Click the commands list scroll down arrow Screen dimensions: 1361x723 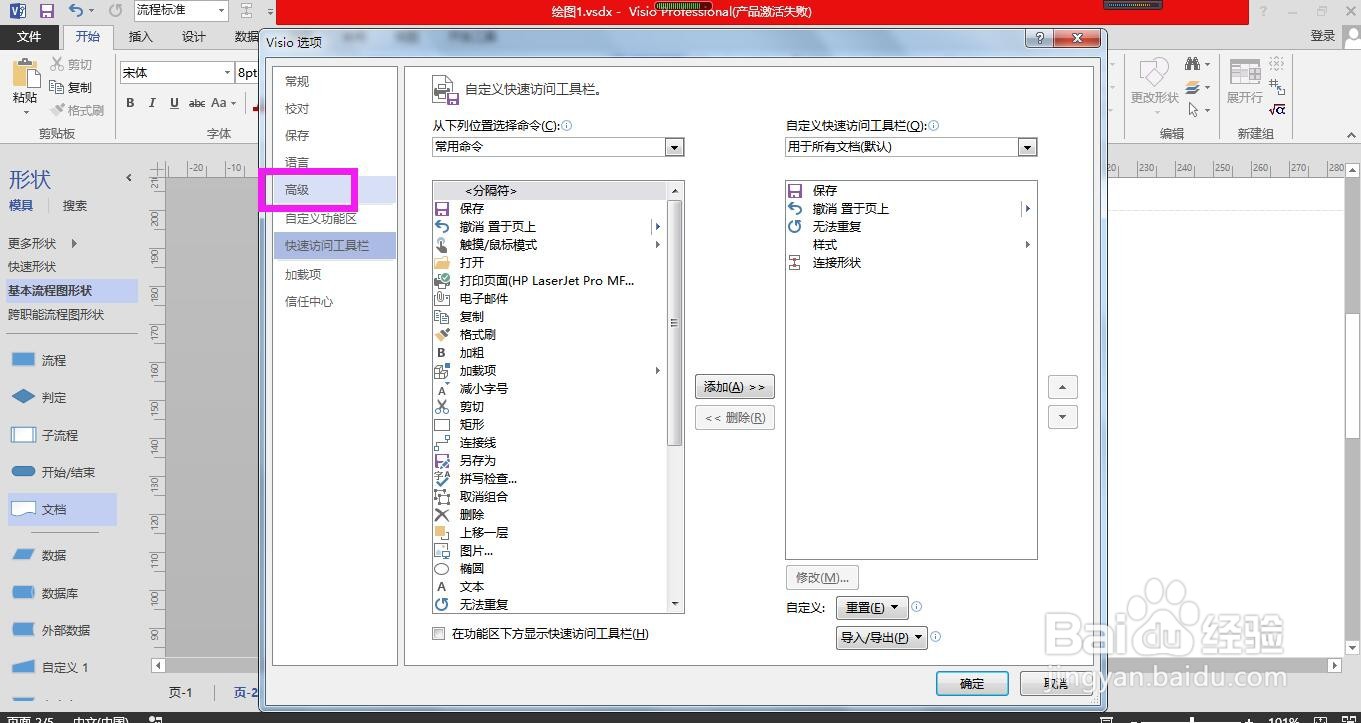675,604
